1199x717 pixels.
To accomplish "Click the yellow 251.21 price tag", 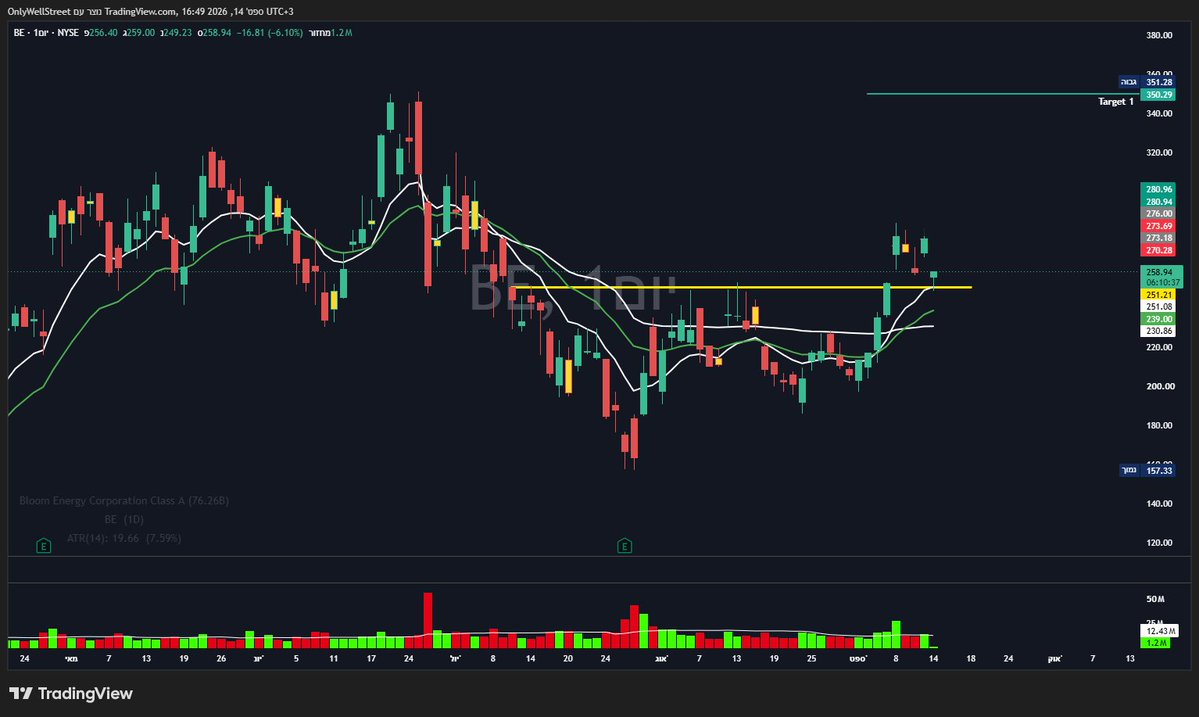I will pos(1158,294).
